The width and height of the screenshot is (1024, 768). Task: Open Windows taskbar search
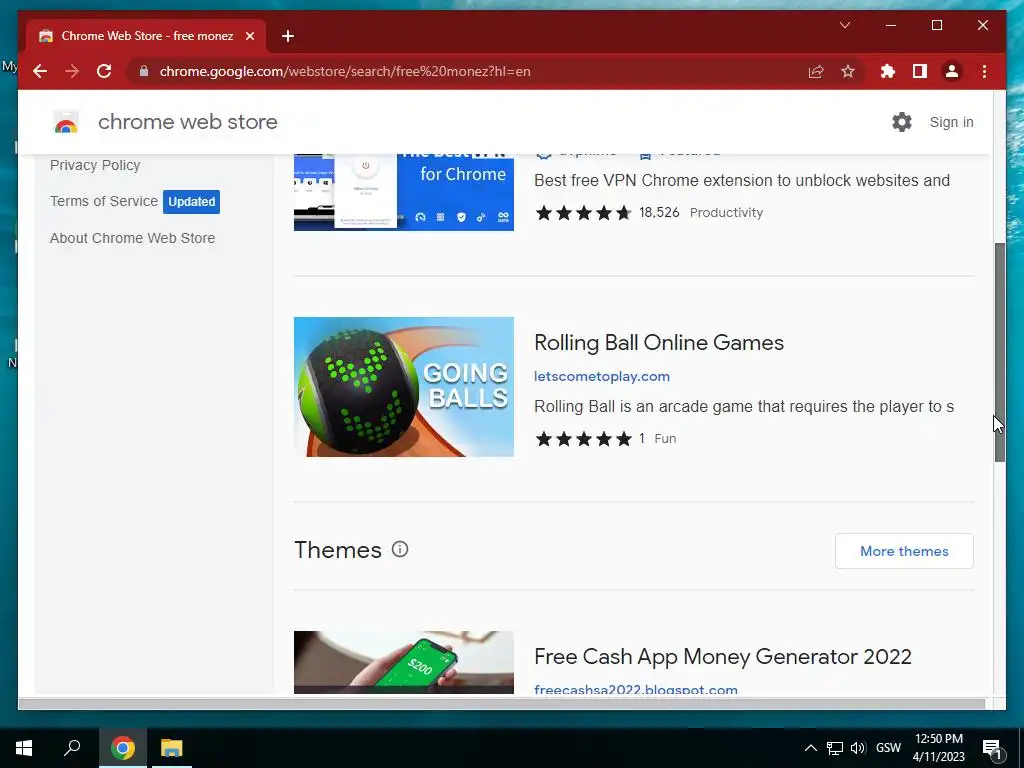tap(72, 748)
